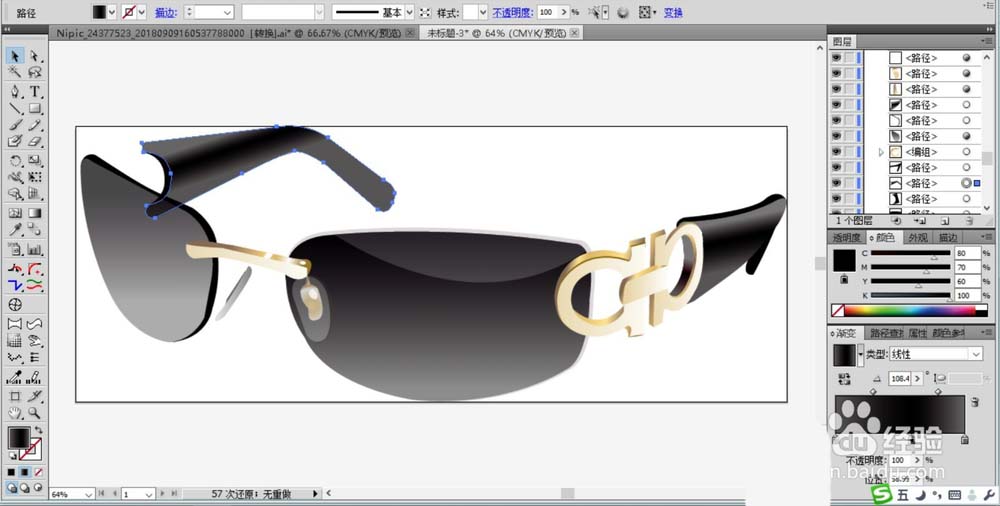The width and height of the screenshot is (1000, 506).
Task: Open the 64% zoom level dropdown
Action: [x=89, y=494]
